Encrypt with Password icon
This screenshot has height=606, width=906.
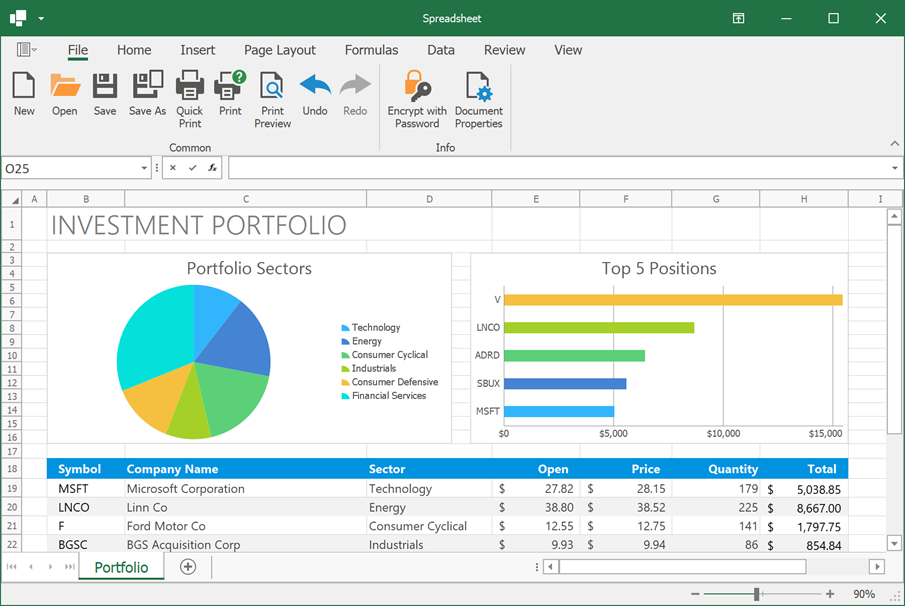[x=417, y=99]
